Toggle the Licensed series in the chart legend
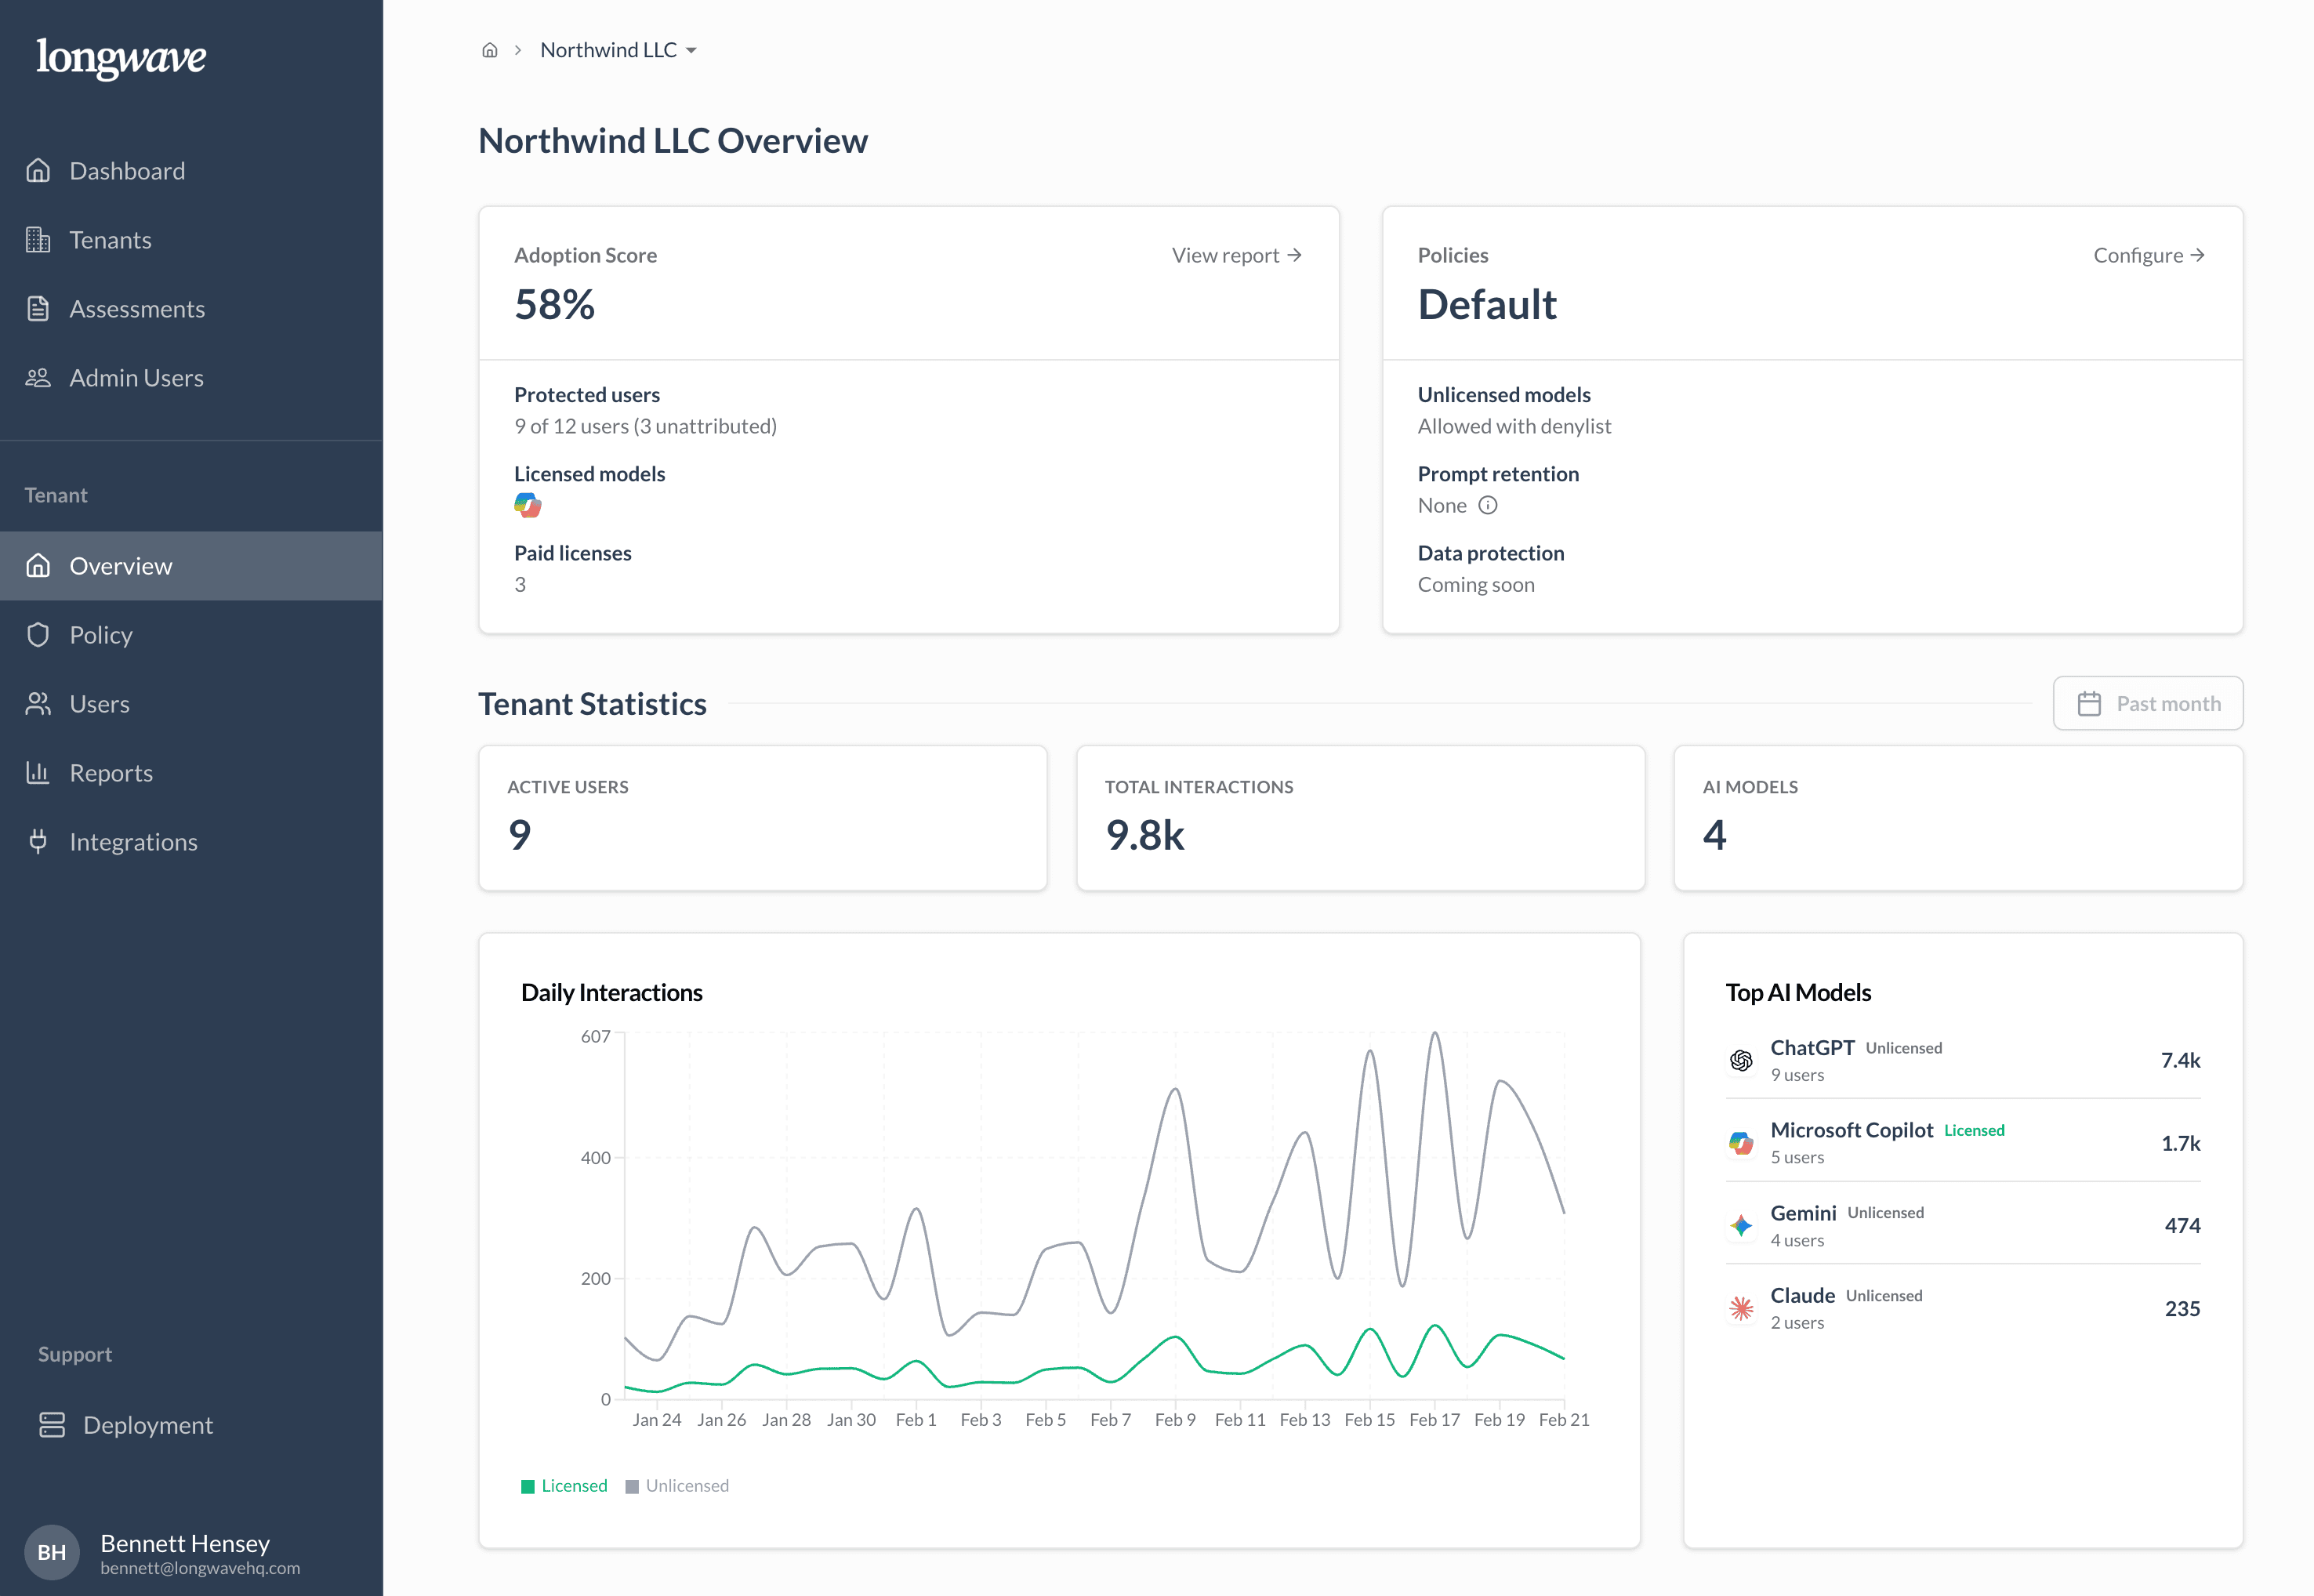The width and height of the screenshot is (2314, 1596). [x=565, y=1485]
